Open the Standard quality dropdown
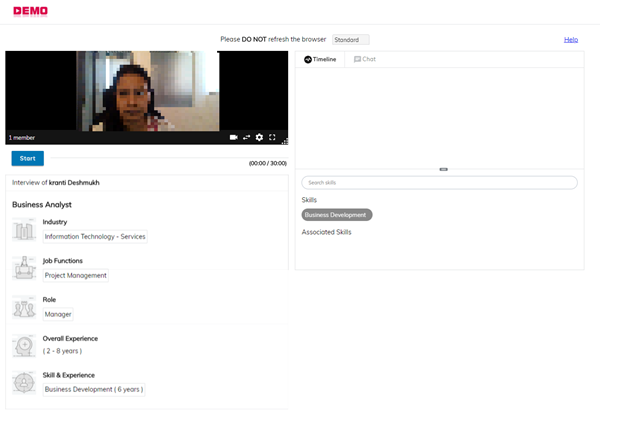 (x=350, y=40)
